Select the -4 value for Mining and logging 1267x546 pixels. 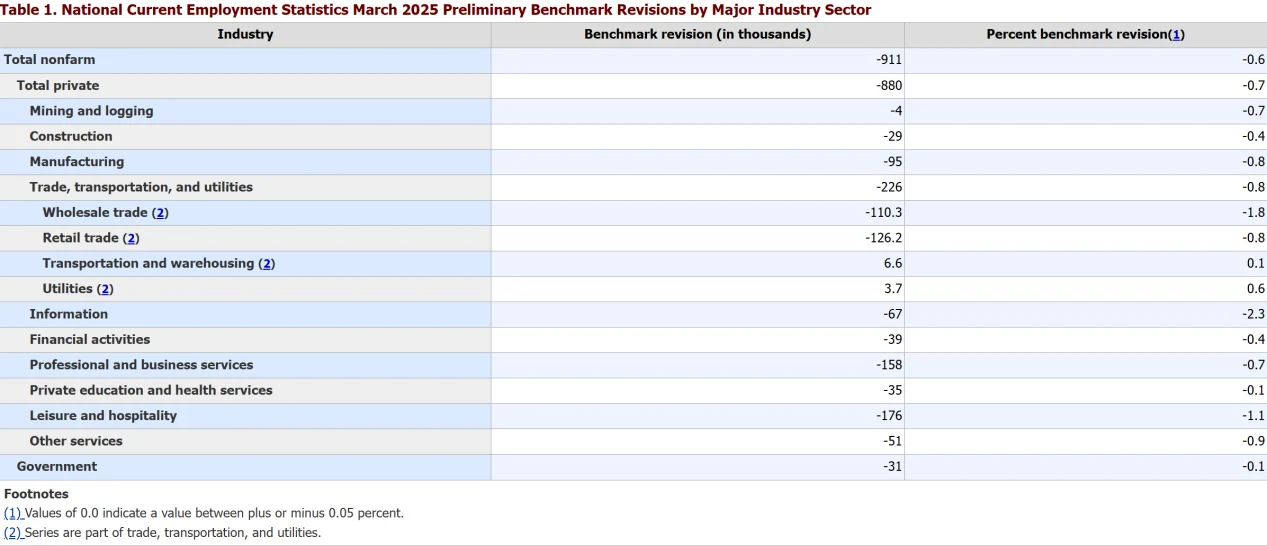pyautogui.click(x=896, y=111)
